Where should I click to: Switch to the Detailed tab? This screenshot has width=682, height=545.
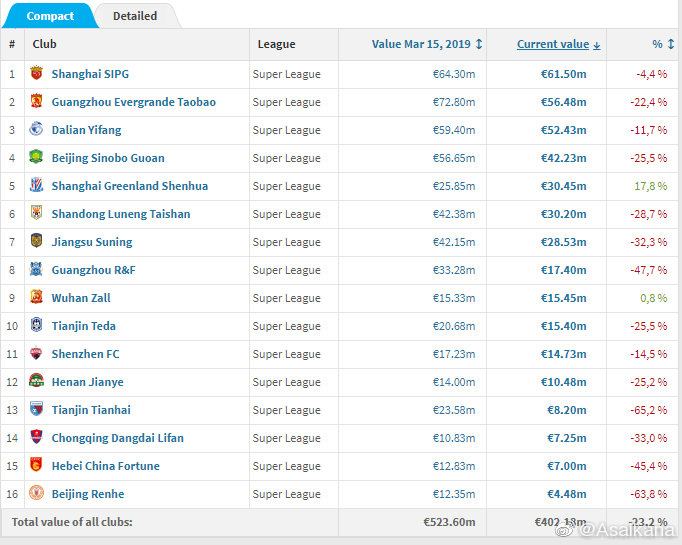coord(135,16)
